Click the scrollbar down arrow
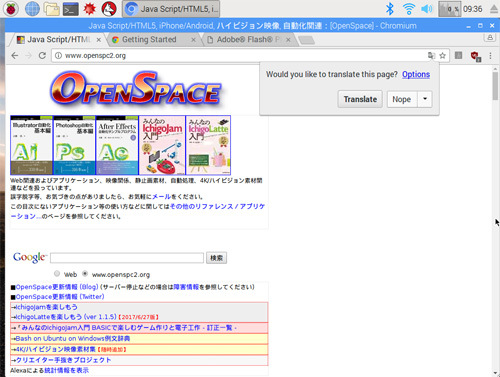500x377 pixels. pos(495,373)
